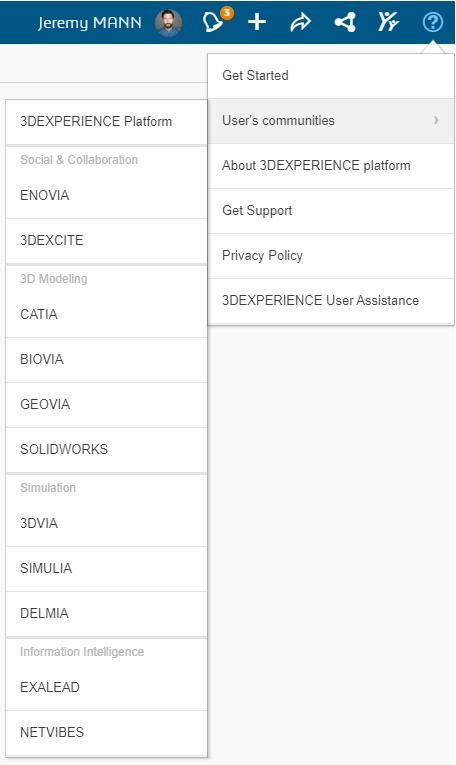Open Privacy Policy entry
456x765 pixels.
(331, 256)
